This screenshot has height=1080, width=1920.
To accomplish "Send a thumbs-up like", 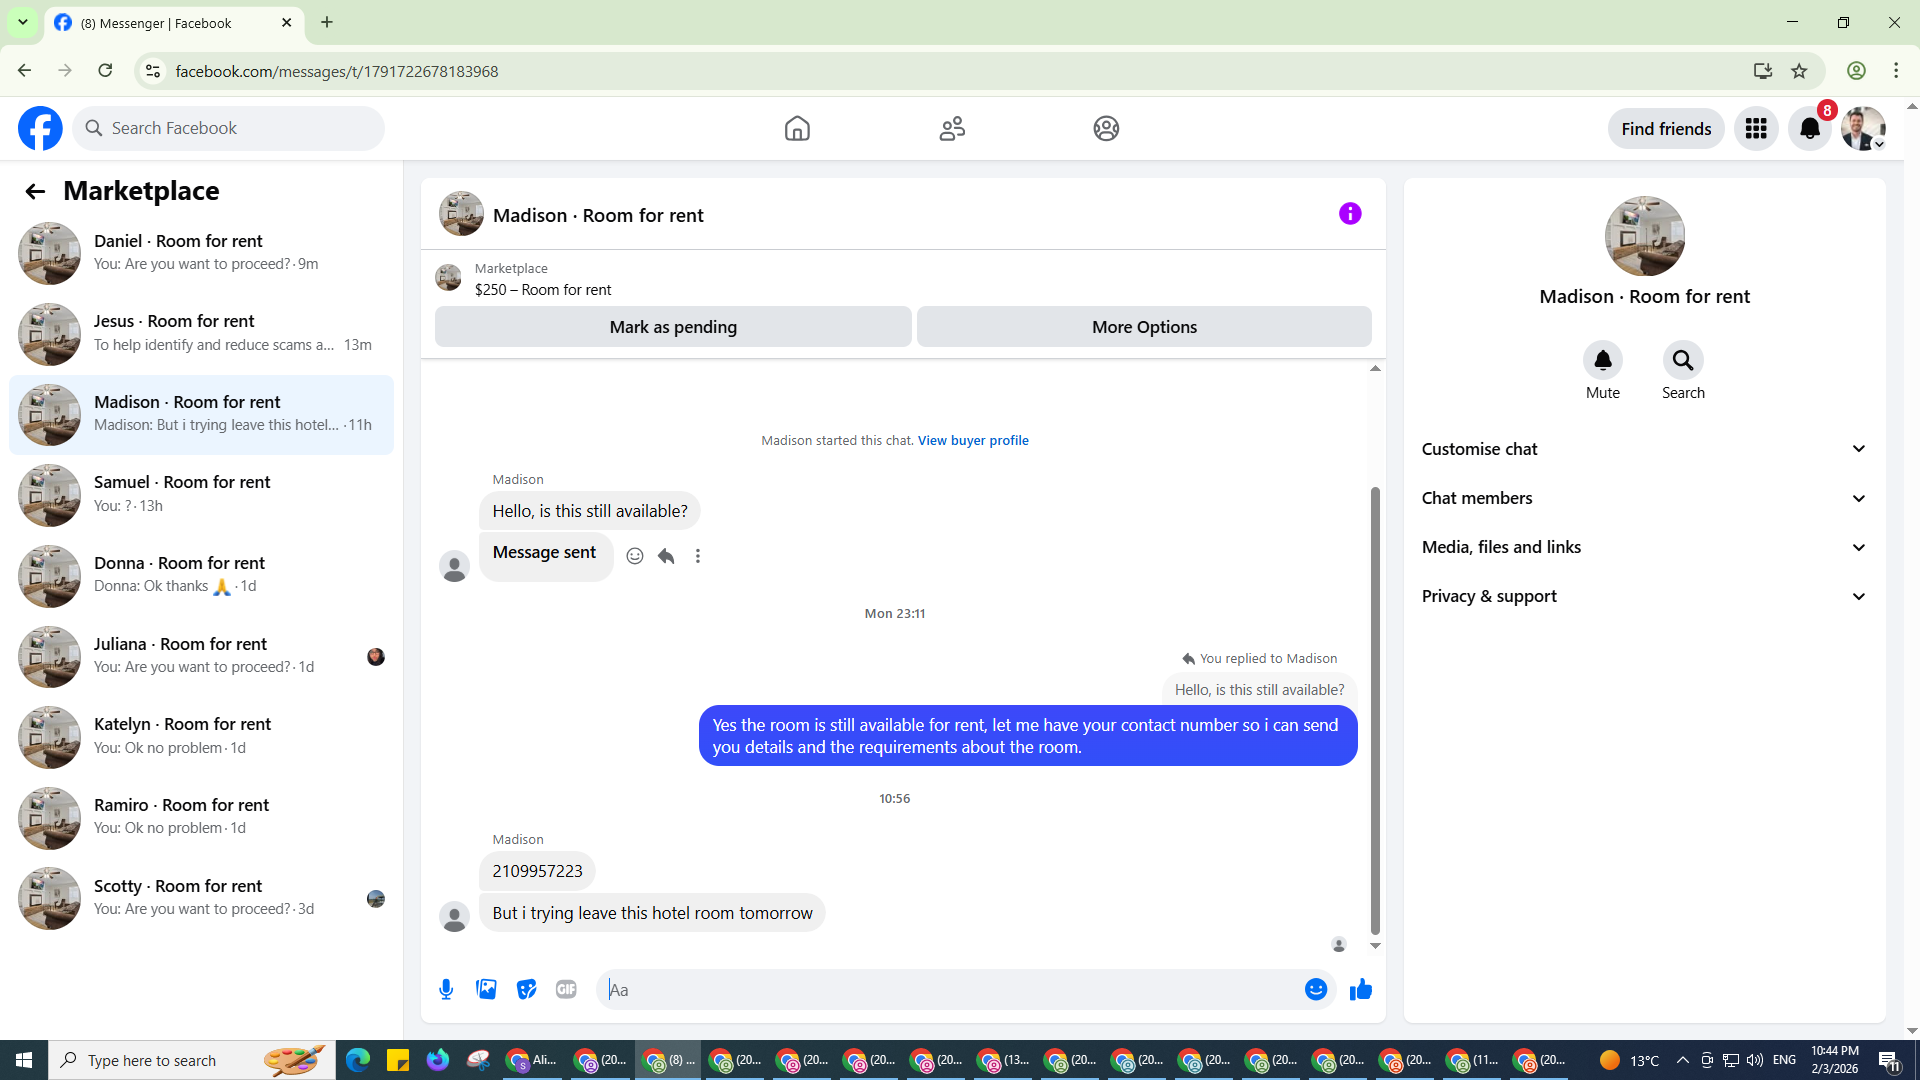I will tap(1361, 989).
